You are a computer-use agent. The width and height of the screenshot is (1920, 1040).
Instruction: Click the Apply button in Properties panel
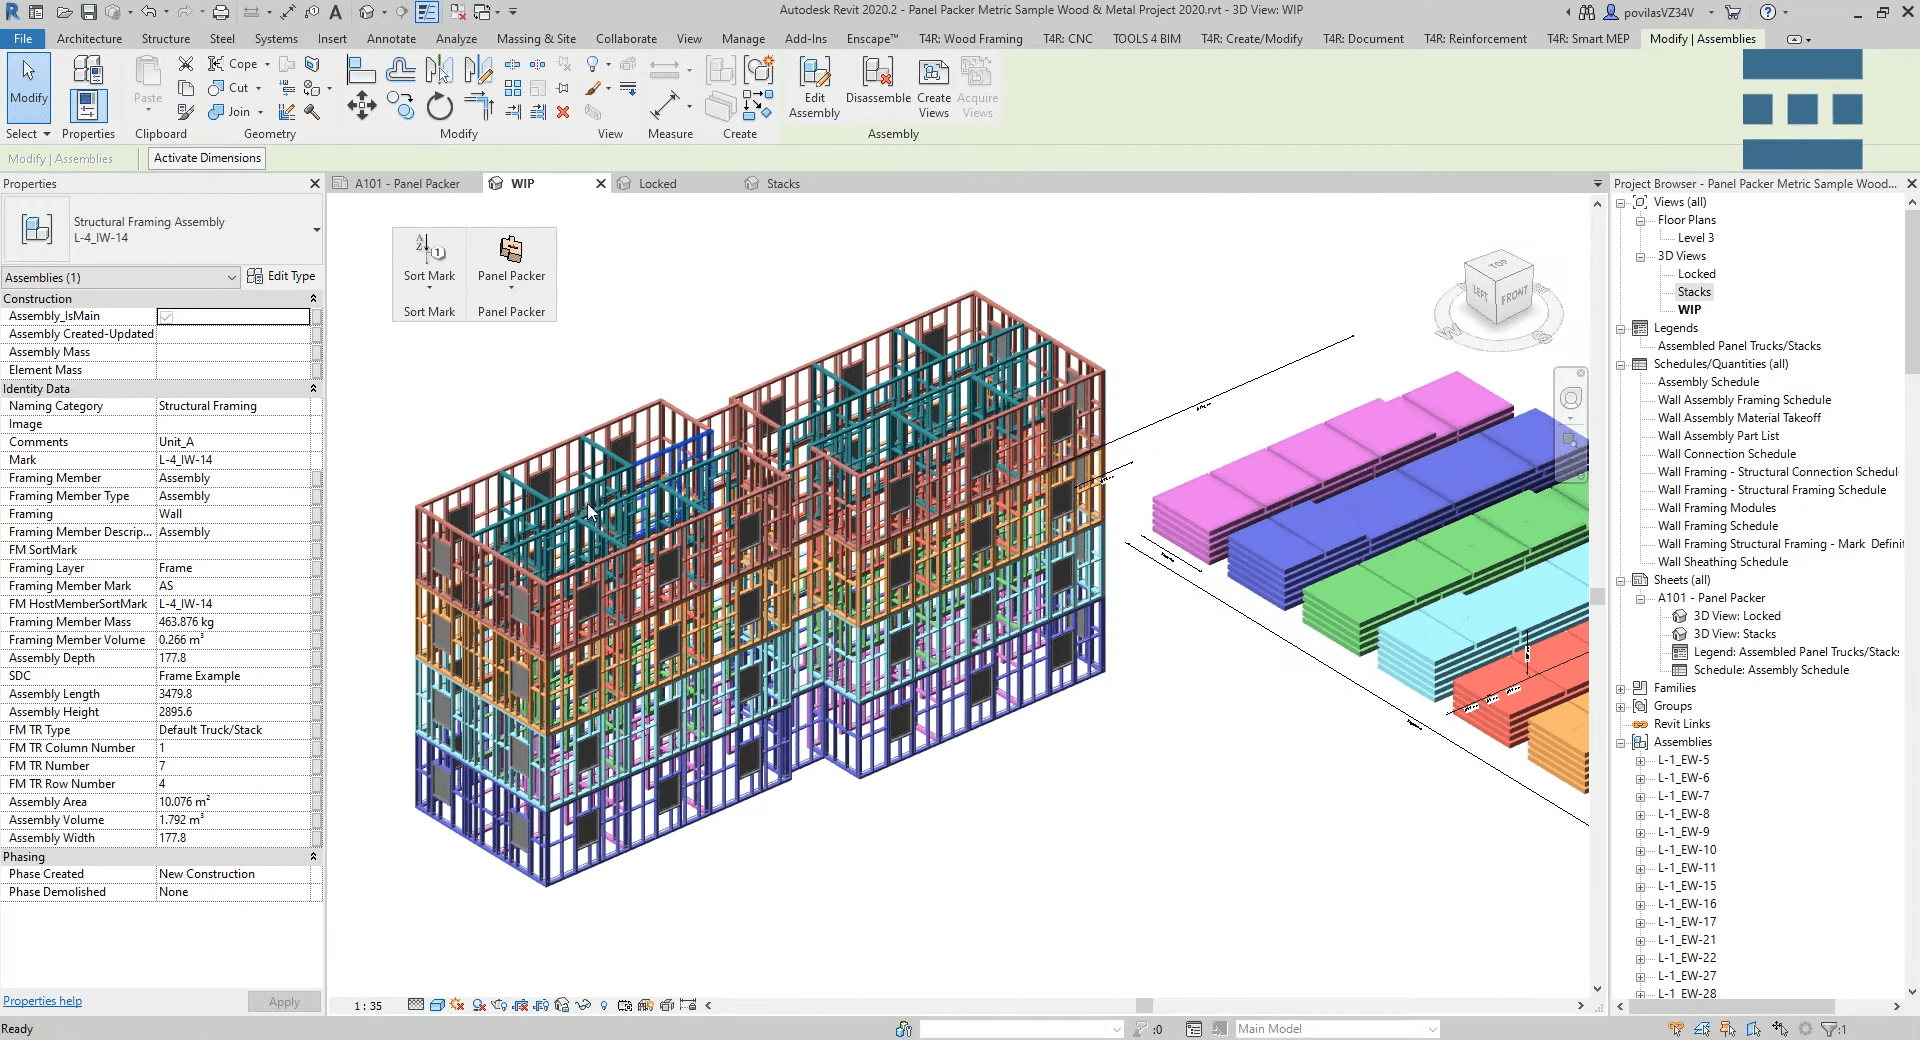(x=284, y=1001)
